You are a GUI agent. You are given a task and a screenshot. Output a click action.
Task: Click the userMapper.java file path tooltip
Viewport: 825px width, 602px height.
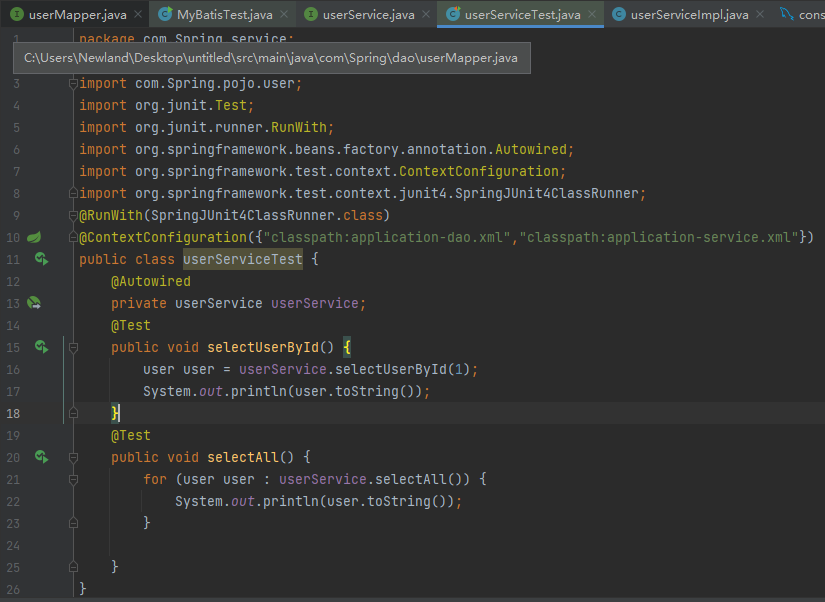[271, 58]
